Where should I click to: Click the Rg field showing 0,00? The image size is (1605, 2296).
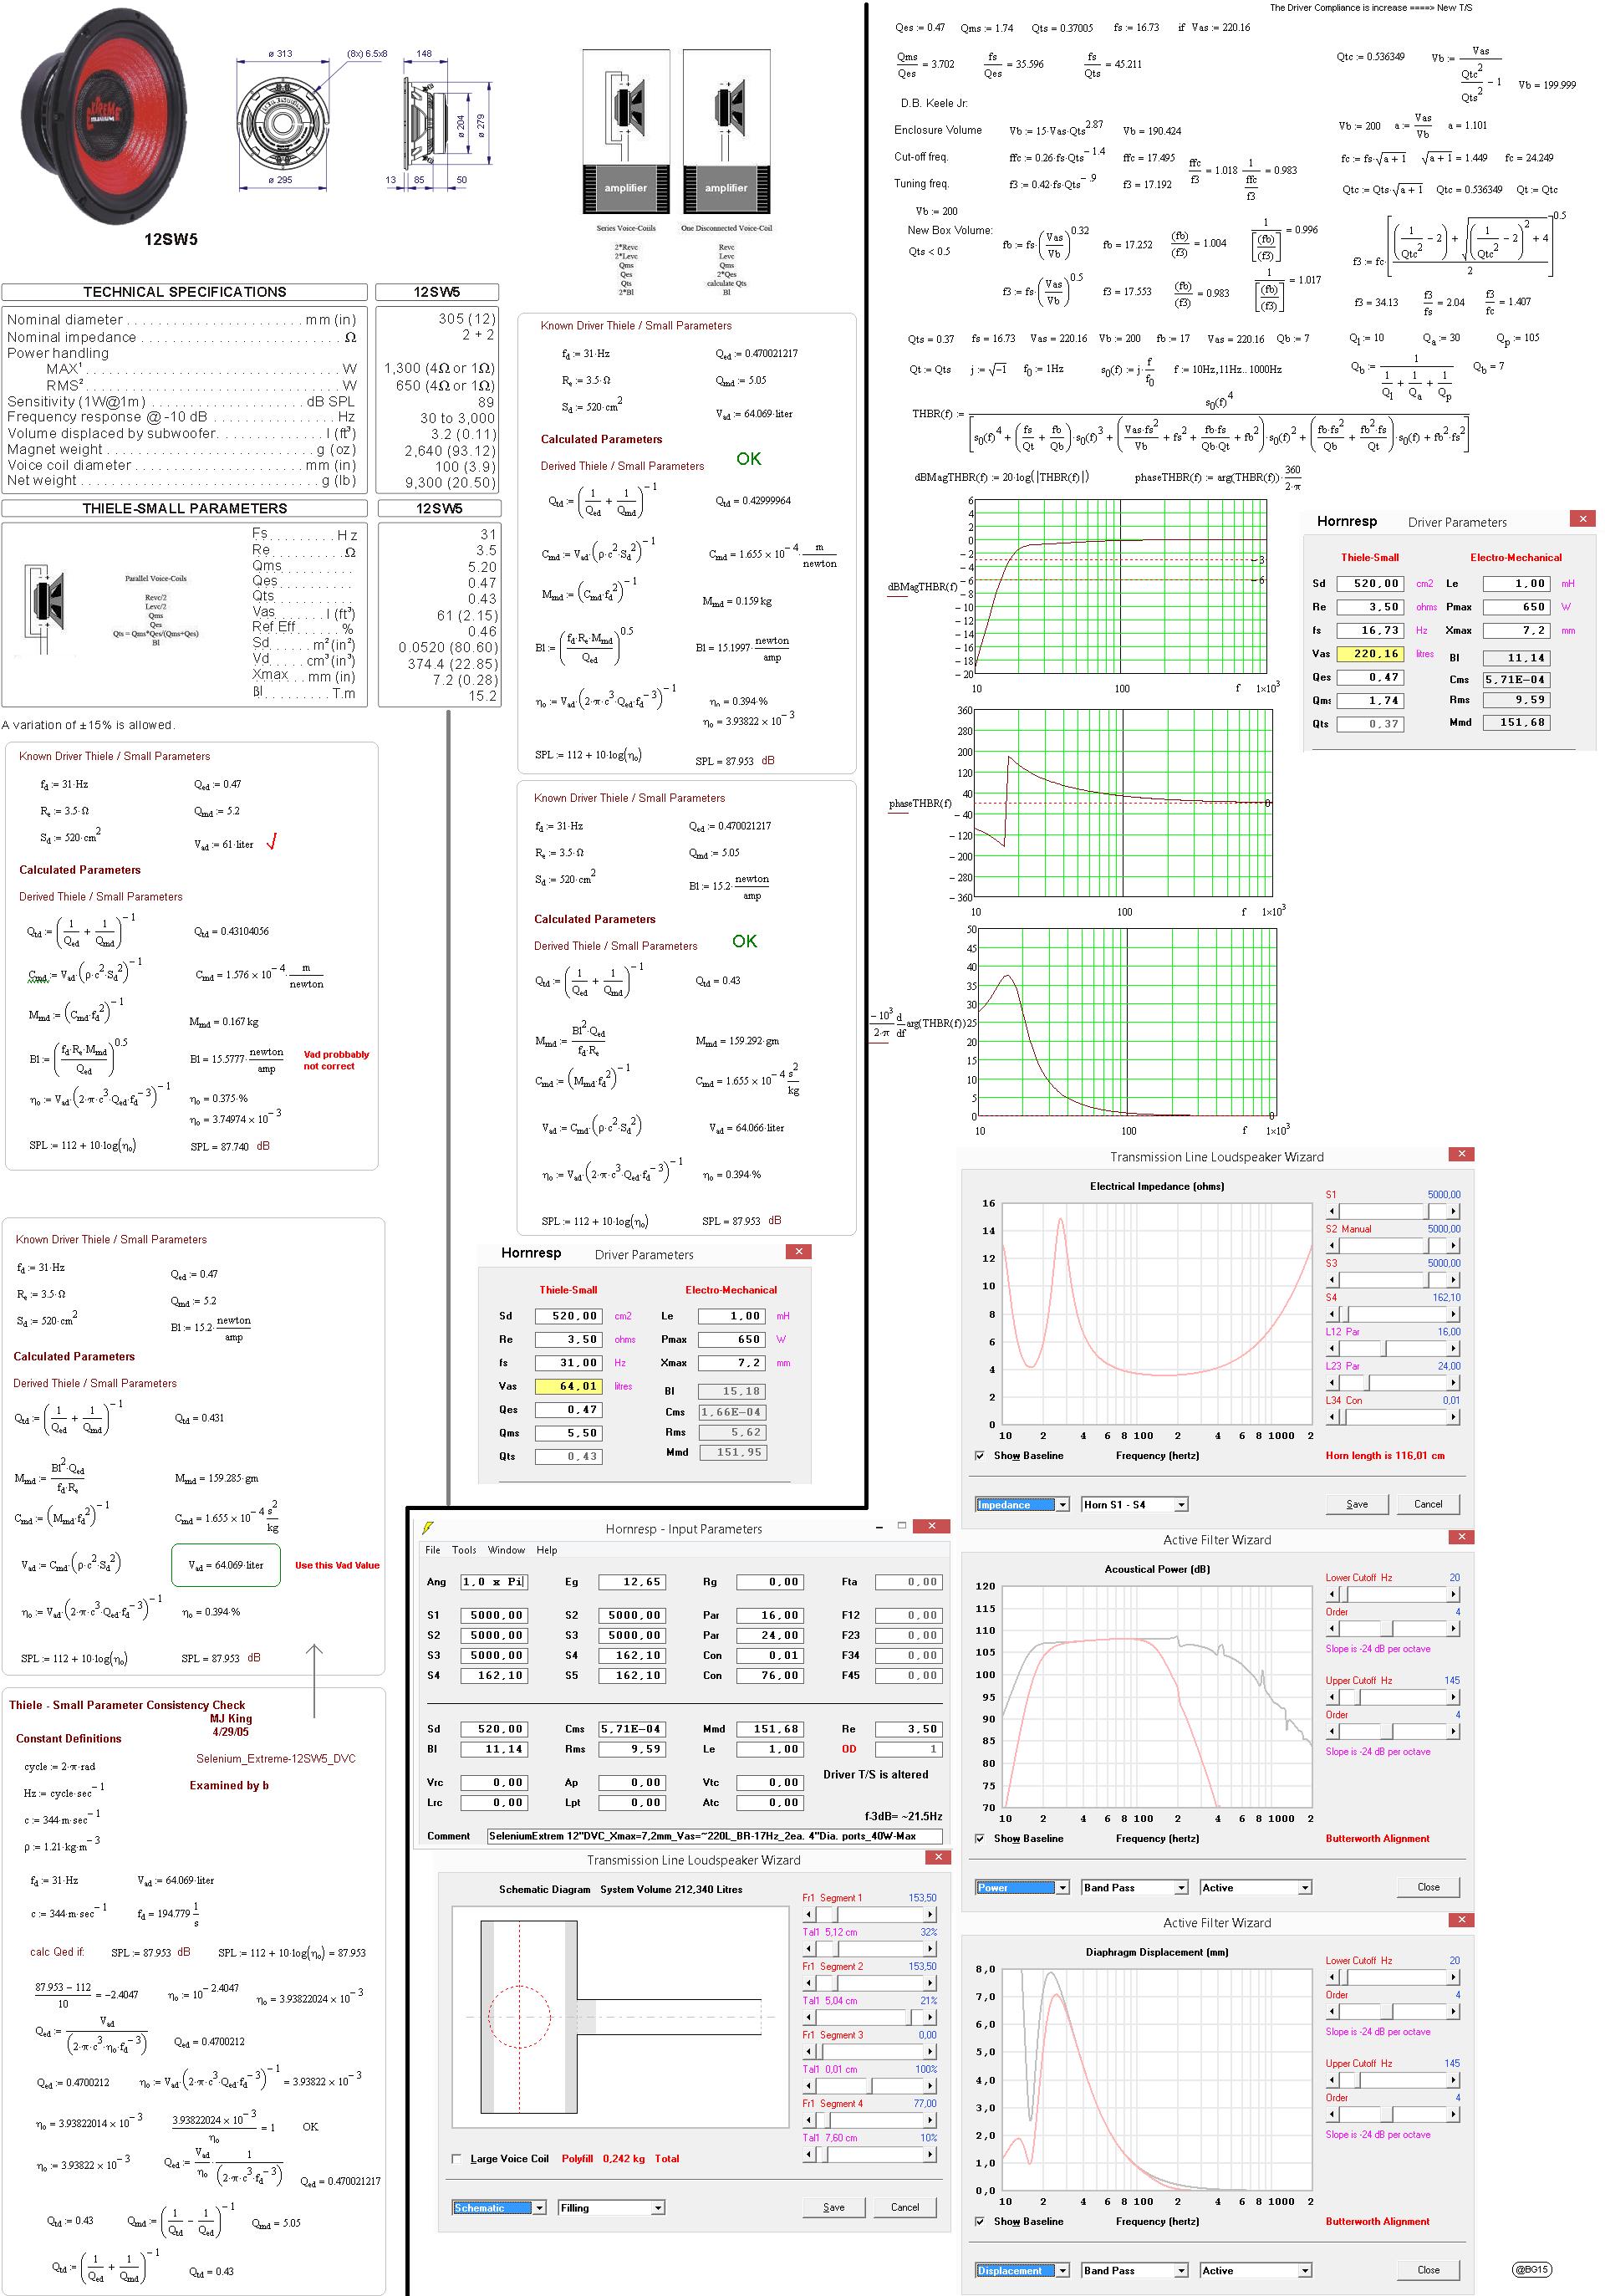(770, 1582)
